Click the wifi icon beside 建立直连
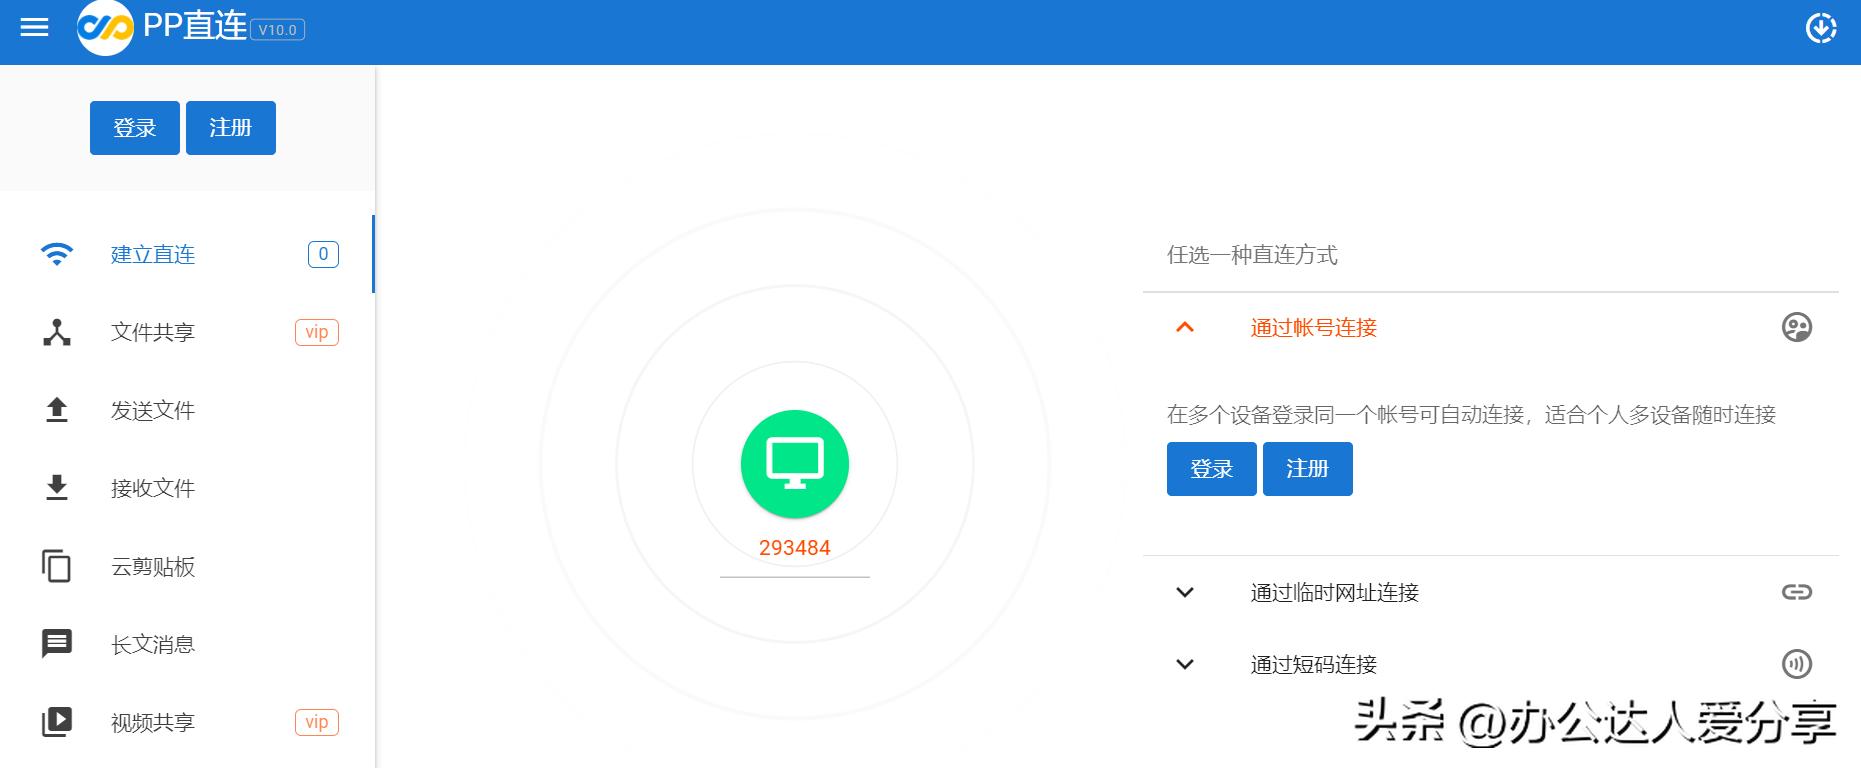Screen dimensions: 1861x768 click(57, 254)
